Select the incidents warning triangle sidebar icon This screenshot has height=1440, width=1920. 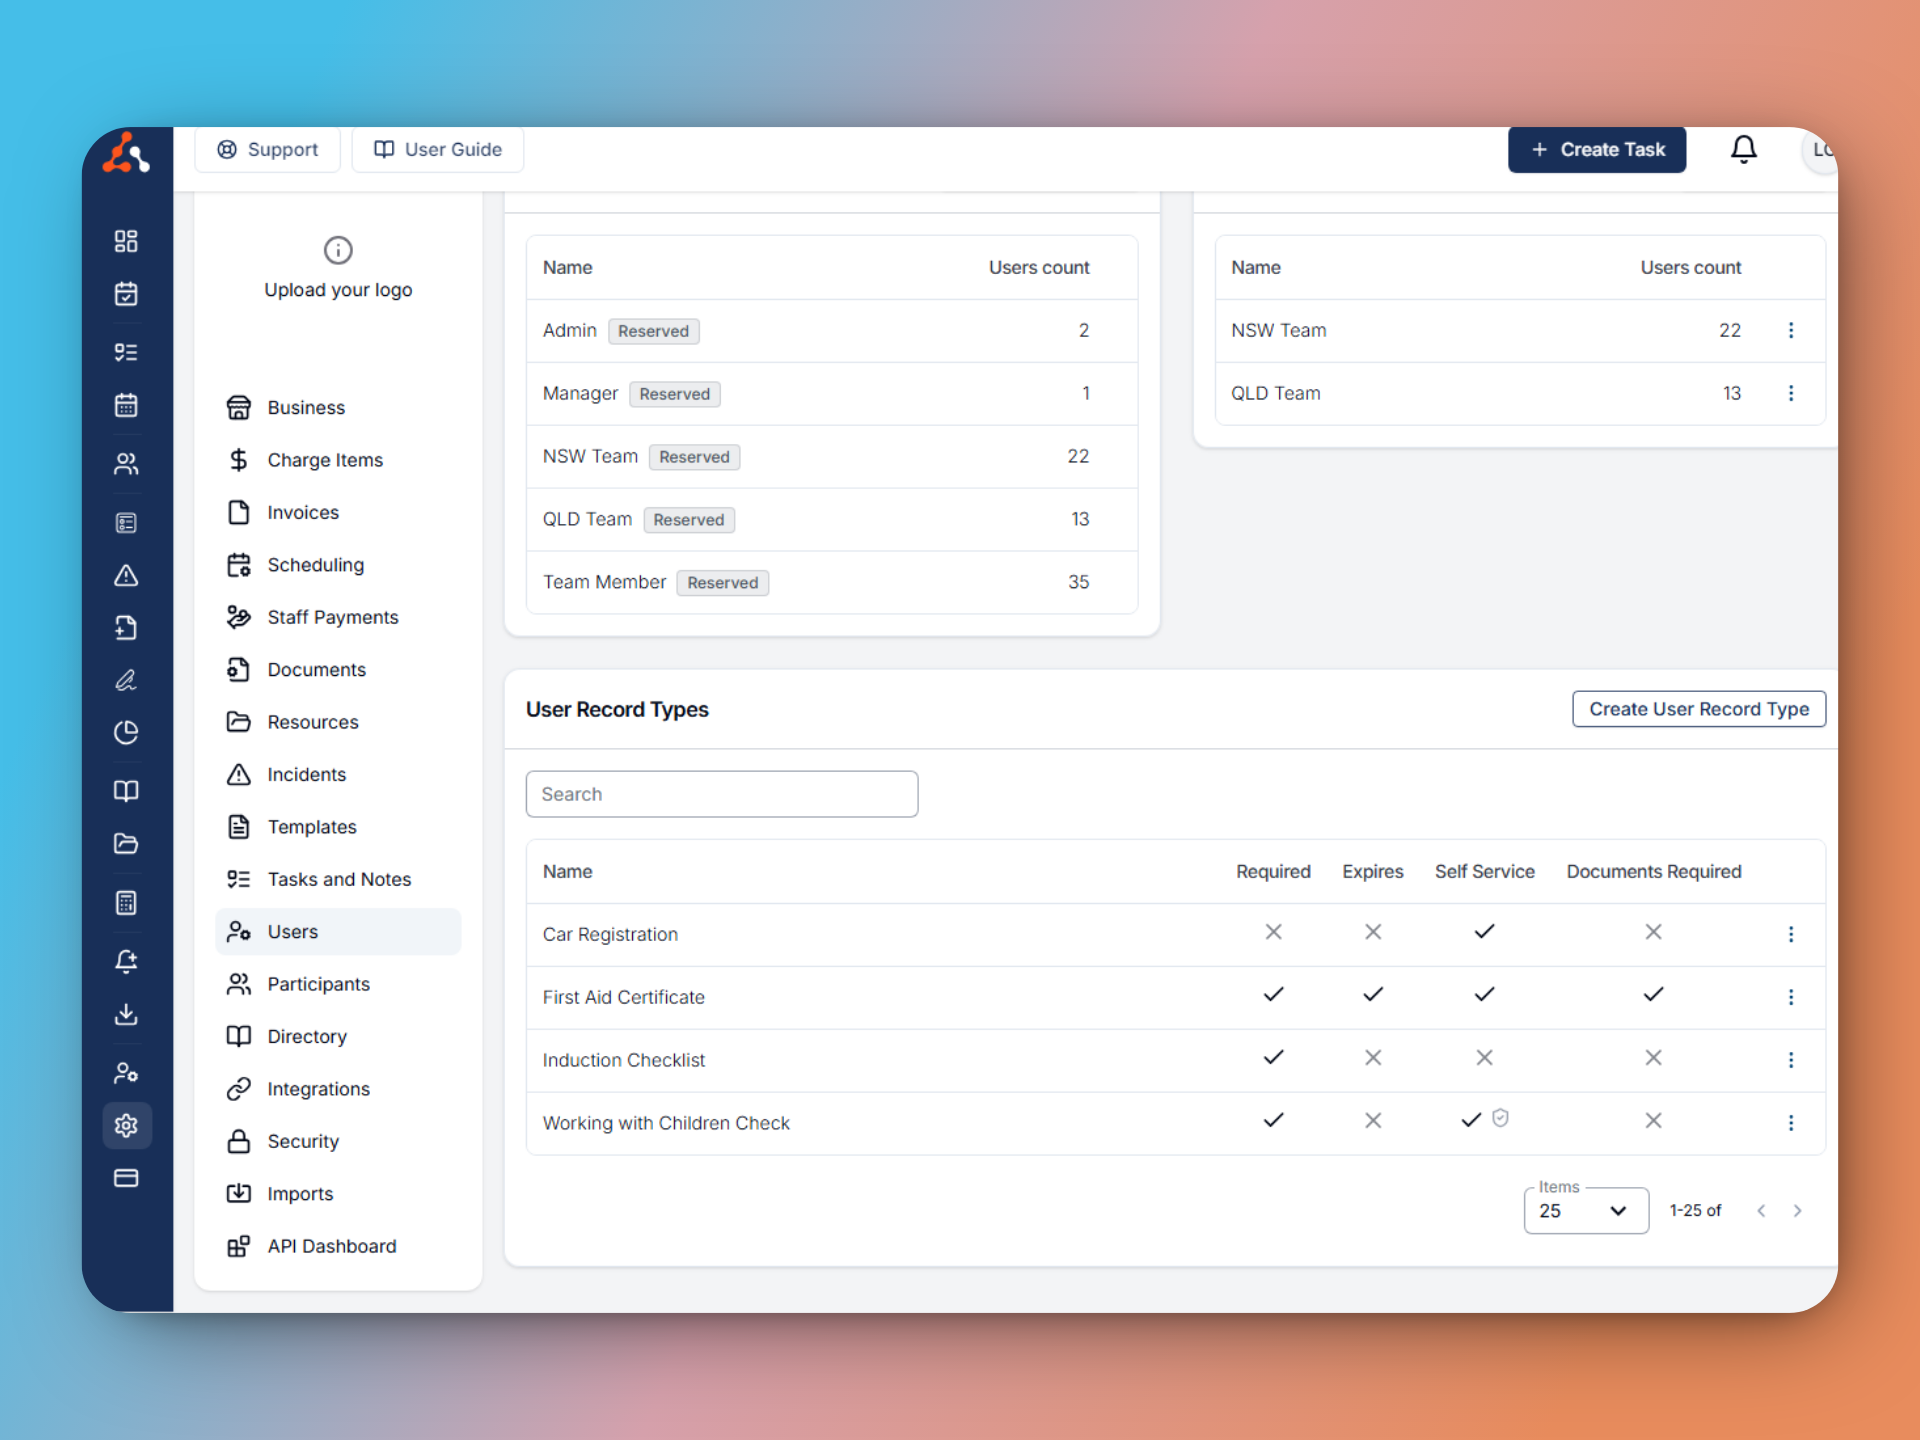pos(126,575)
